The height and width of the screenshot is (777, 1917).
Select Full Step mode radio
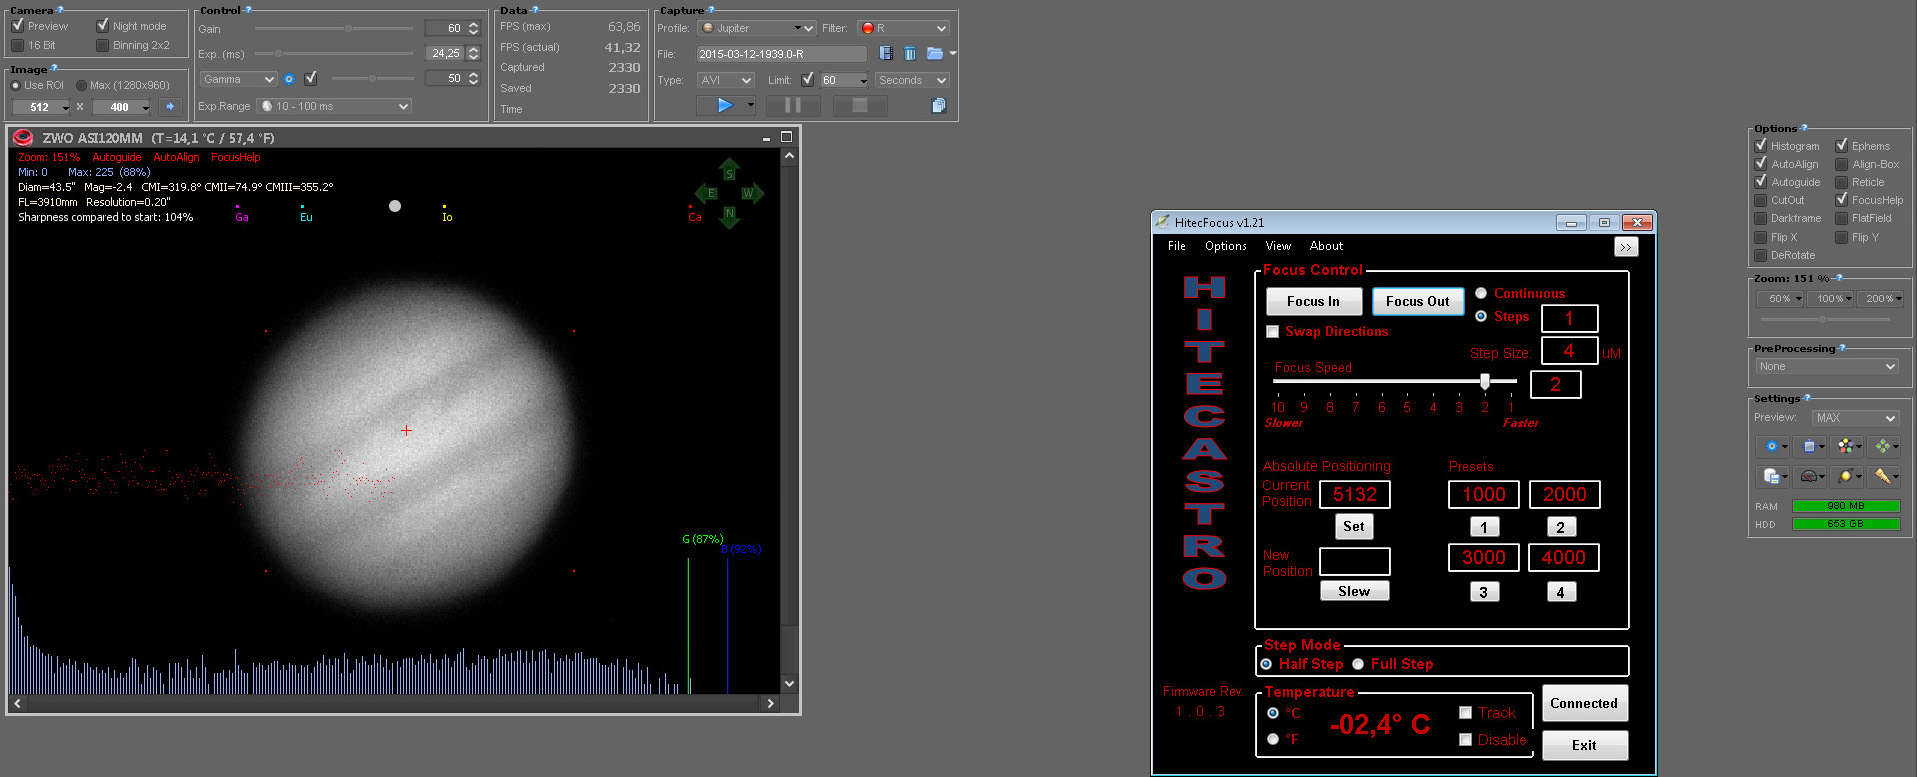[1358, 664]
